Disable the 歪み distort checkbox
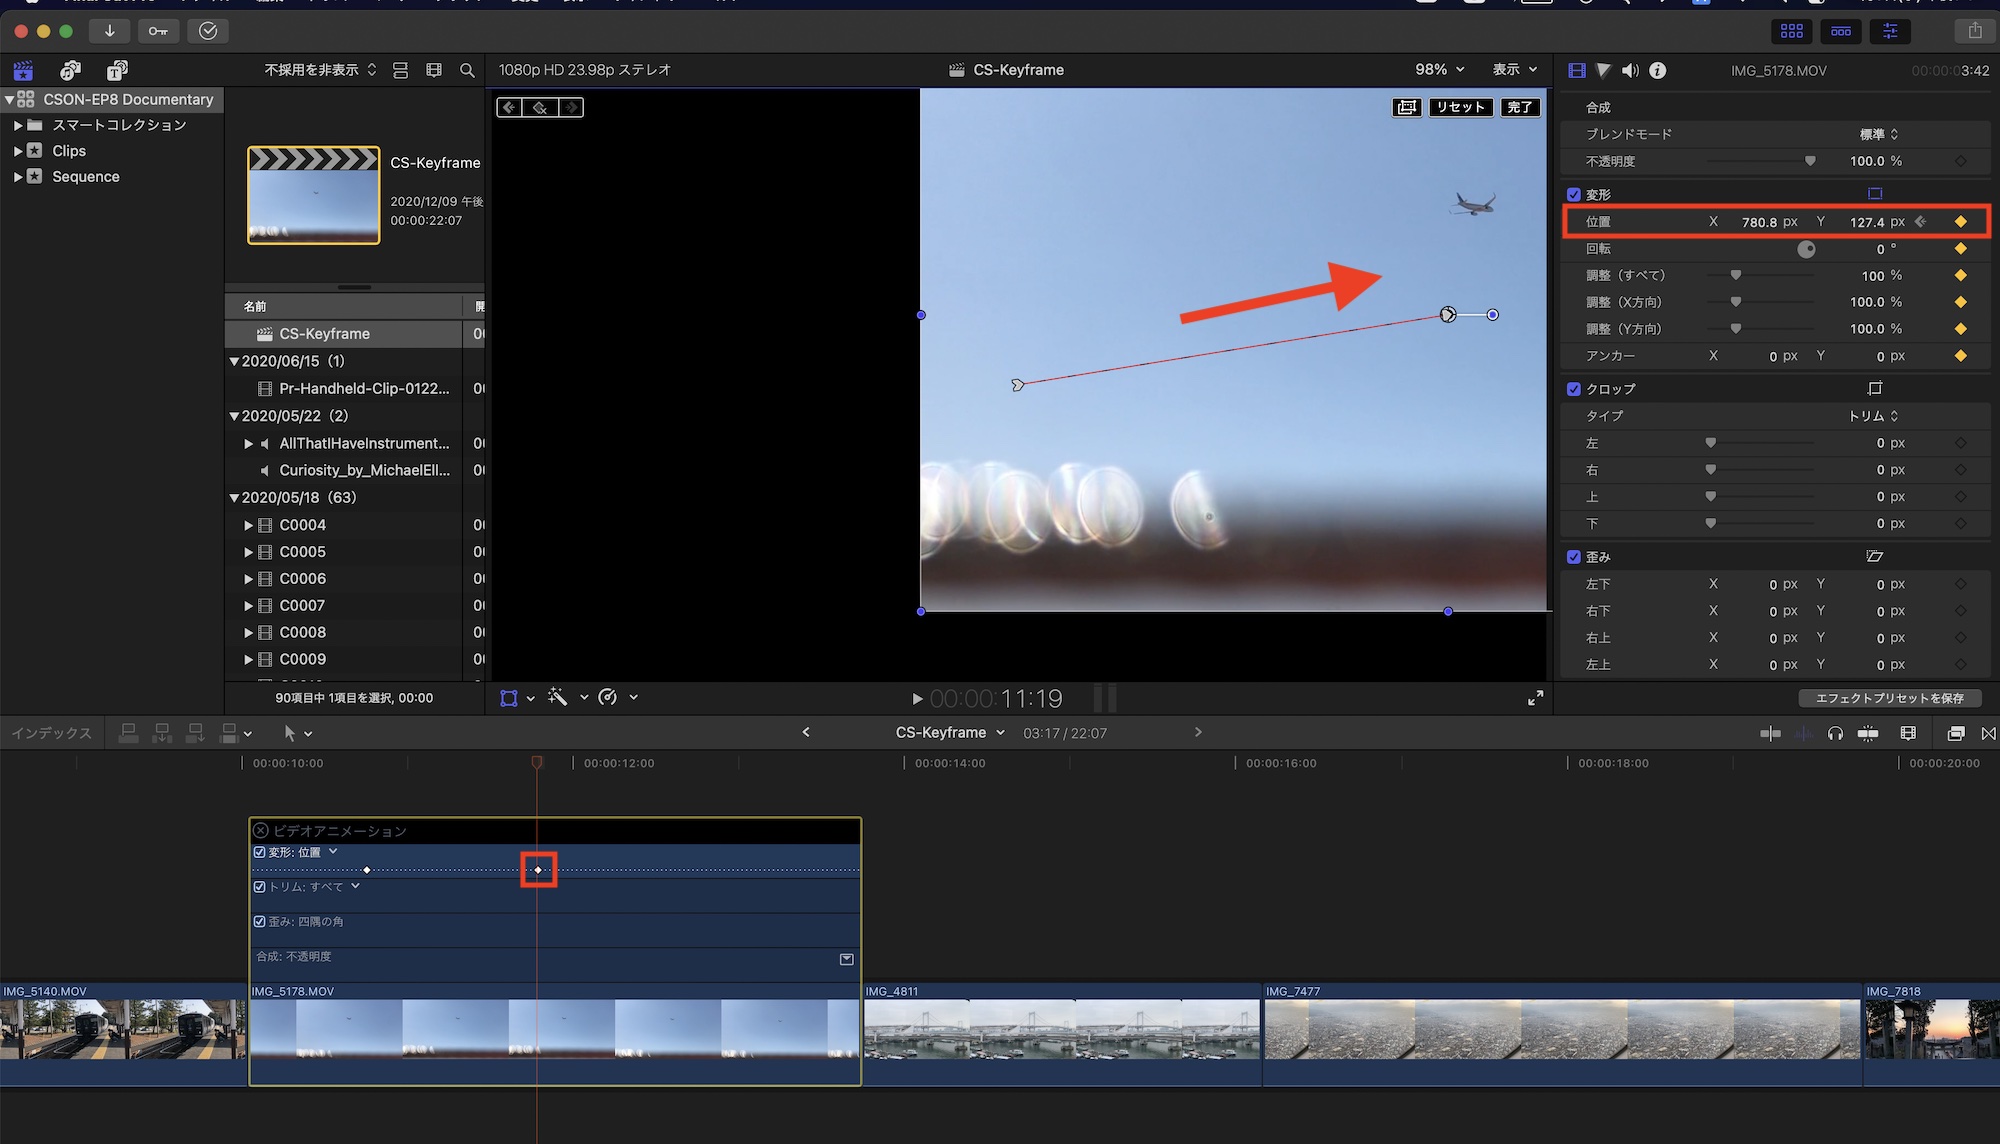This screenshot has width=2000, height=1144. coord(1574,557)
